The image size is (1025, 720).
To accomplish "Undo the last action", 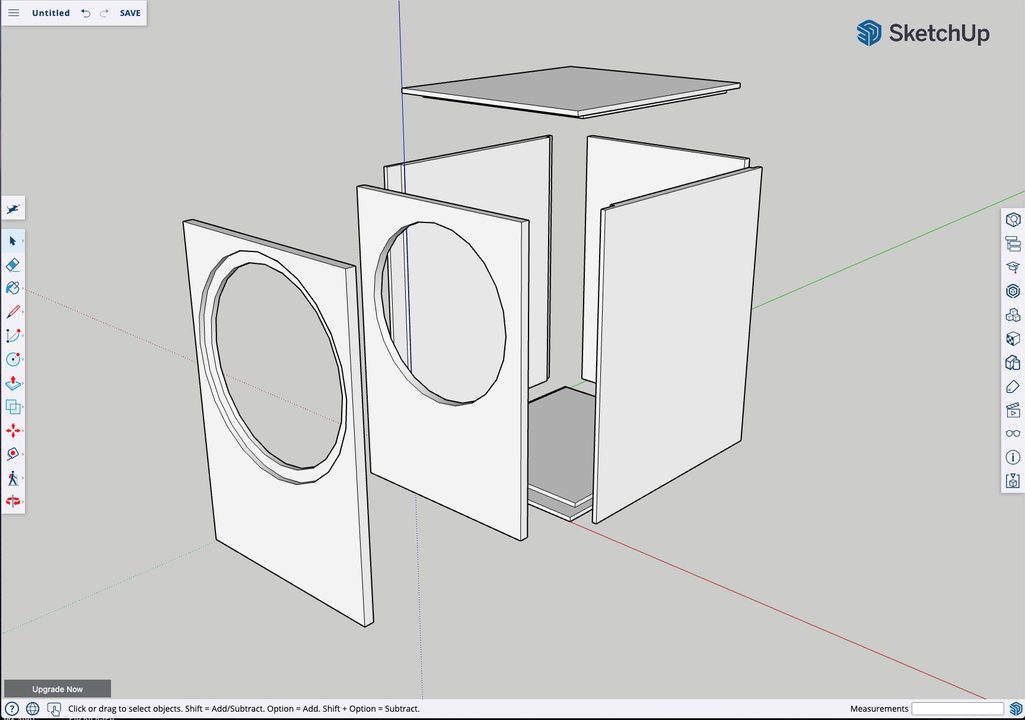I will pos(86,13).
